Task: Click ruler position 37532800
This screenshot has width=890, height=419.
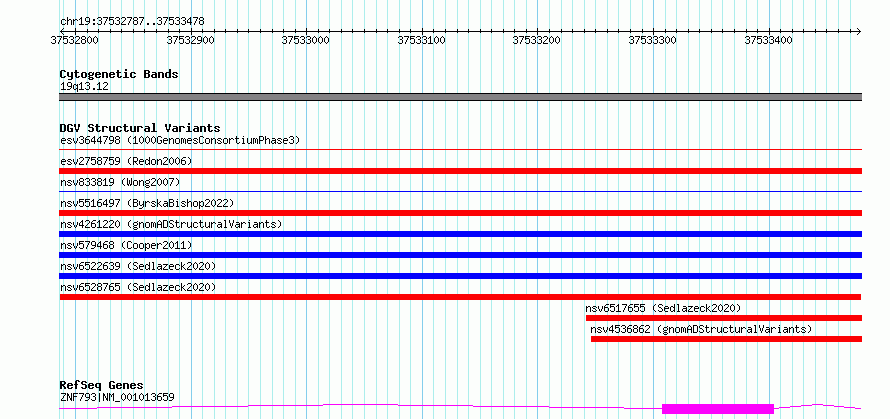Action: [74, 41]
